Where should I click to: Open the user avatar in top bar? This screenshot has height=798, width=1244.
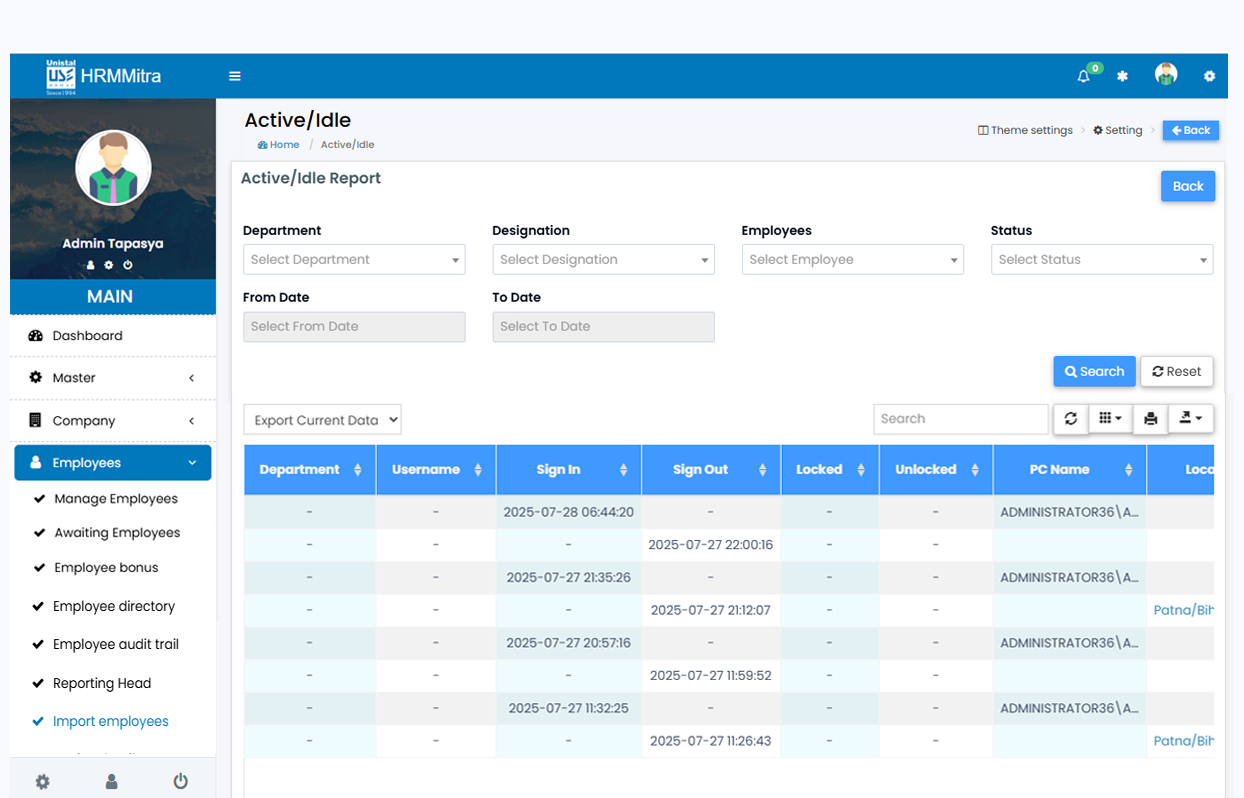1165,75
